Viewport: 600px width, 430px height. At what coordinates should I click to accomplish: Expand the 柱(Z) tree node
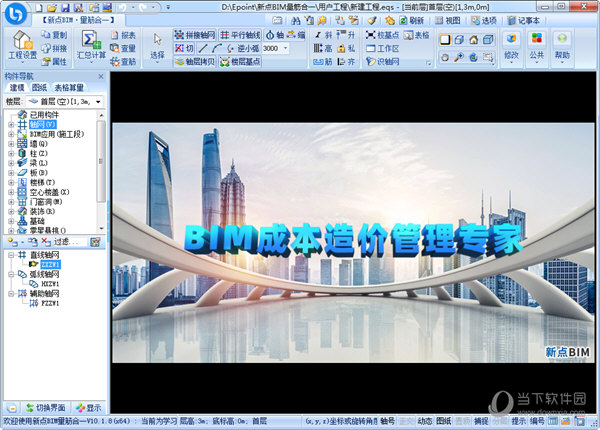coord(11,153)
